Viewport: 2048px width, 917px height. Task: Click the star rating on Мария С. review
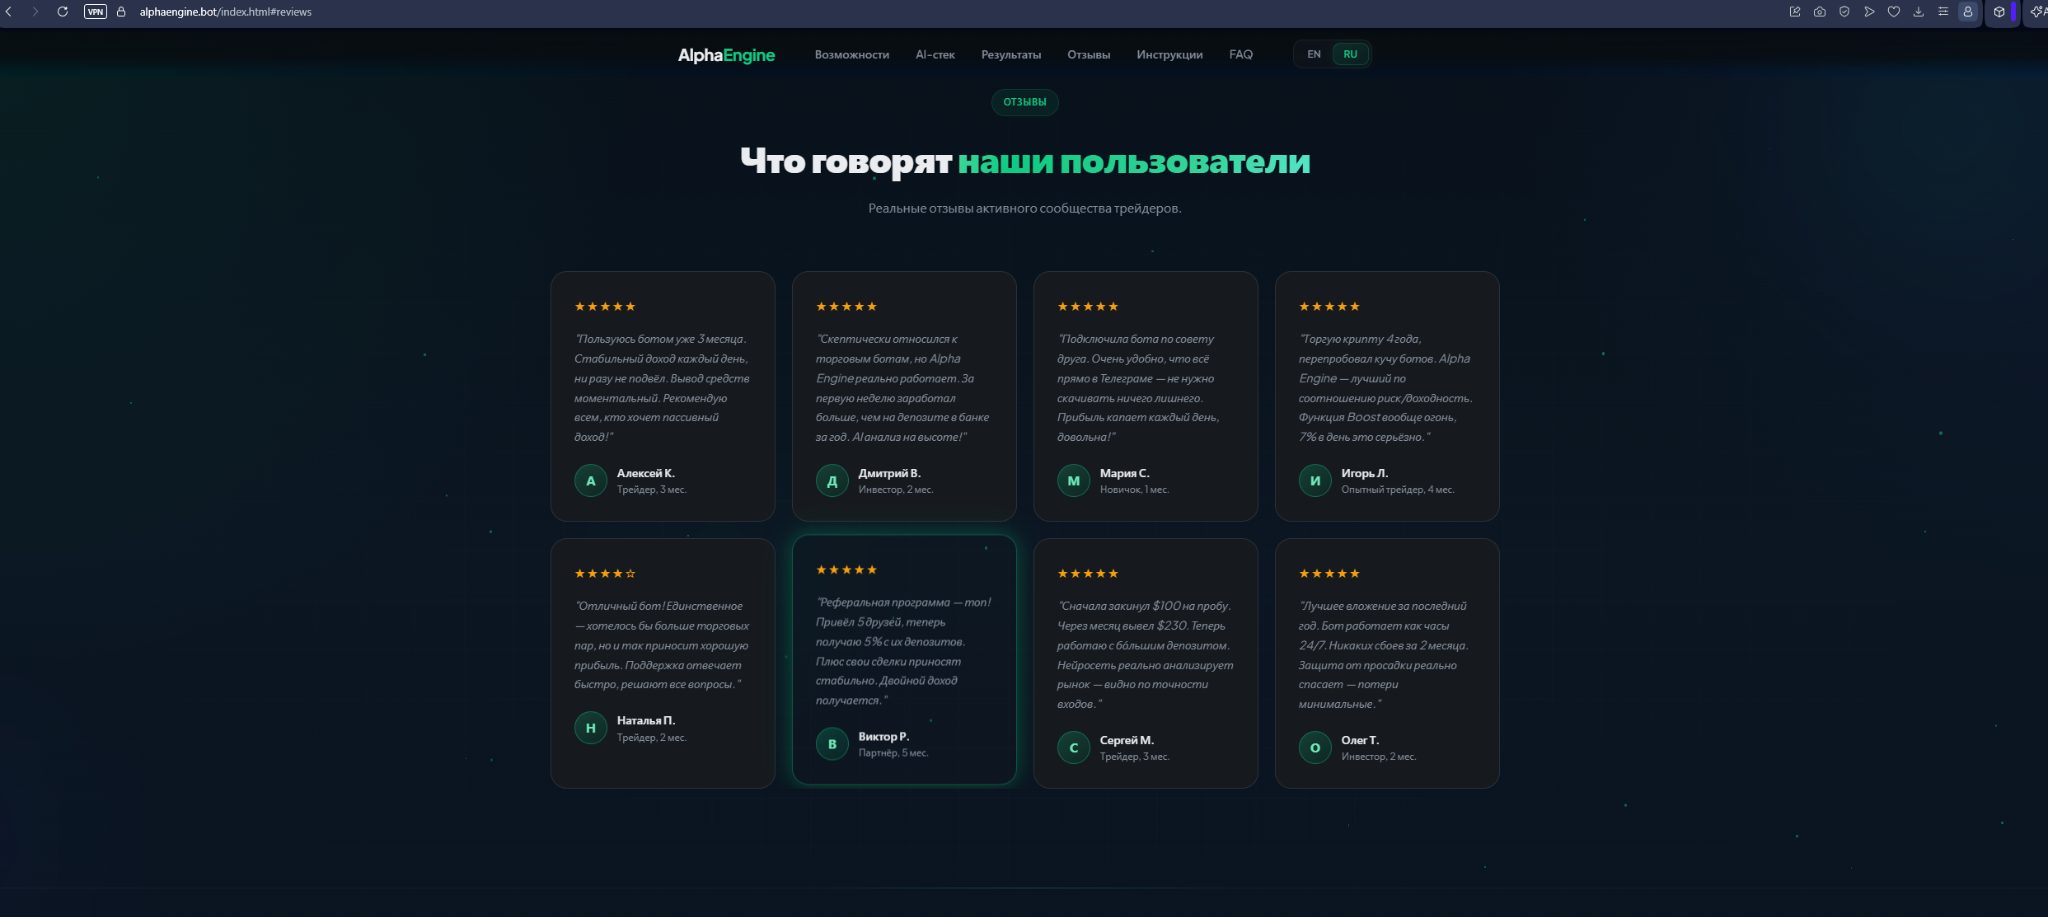tap(1088, 306)
